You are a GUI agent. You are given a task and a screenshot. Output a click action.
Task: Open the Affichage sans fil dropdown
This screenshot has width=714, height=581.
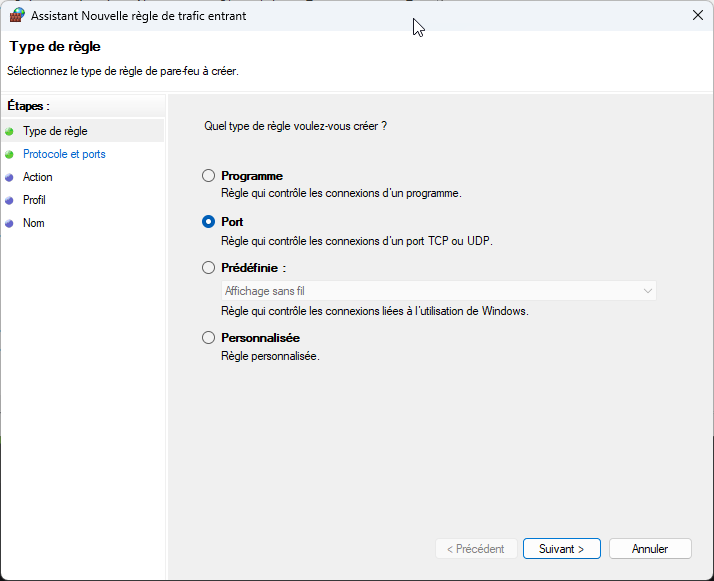click(x=438, y=291)
